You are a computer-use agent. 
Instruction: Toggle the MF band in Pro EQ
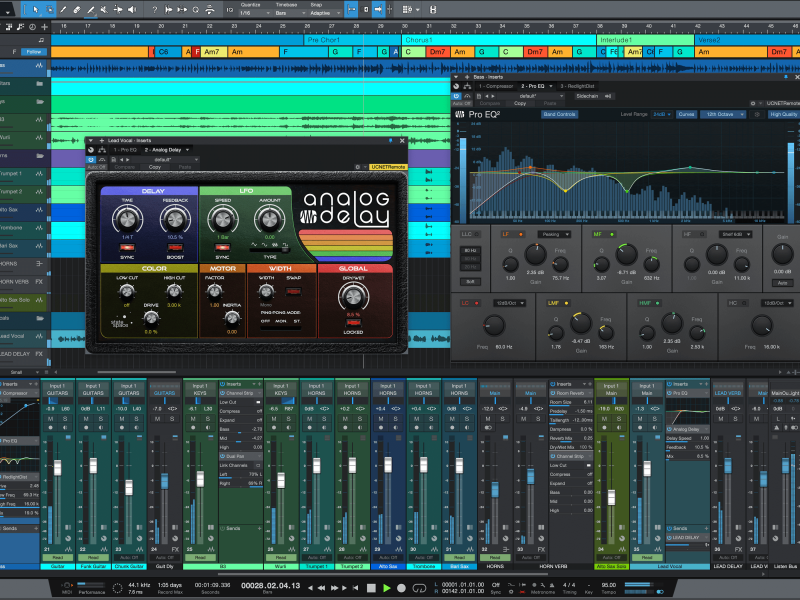612,234
